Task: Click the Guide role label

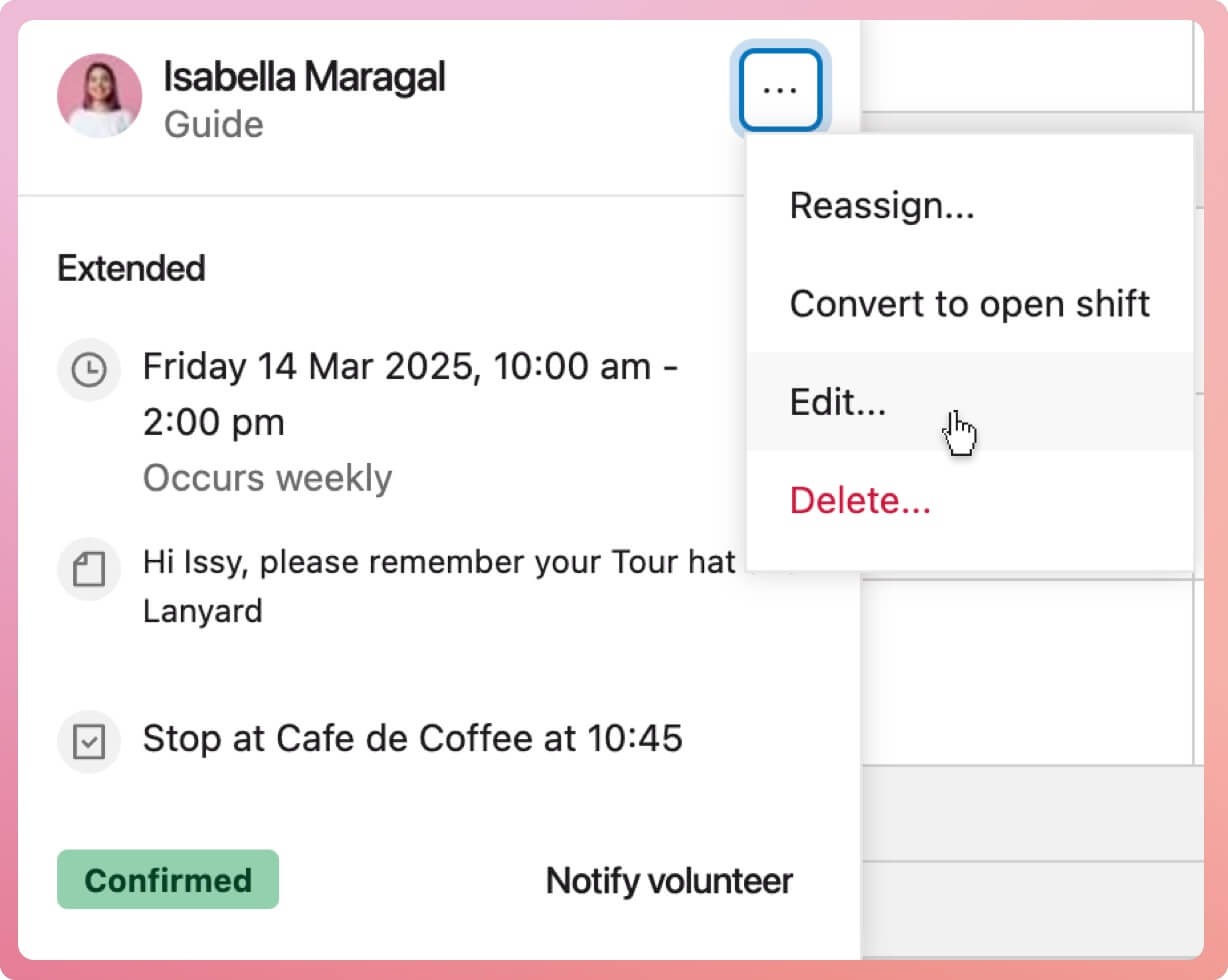Action: point(213,125)
